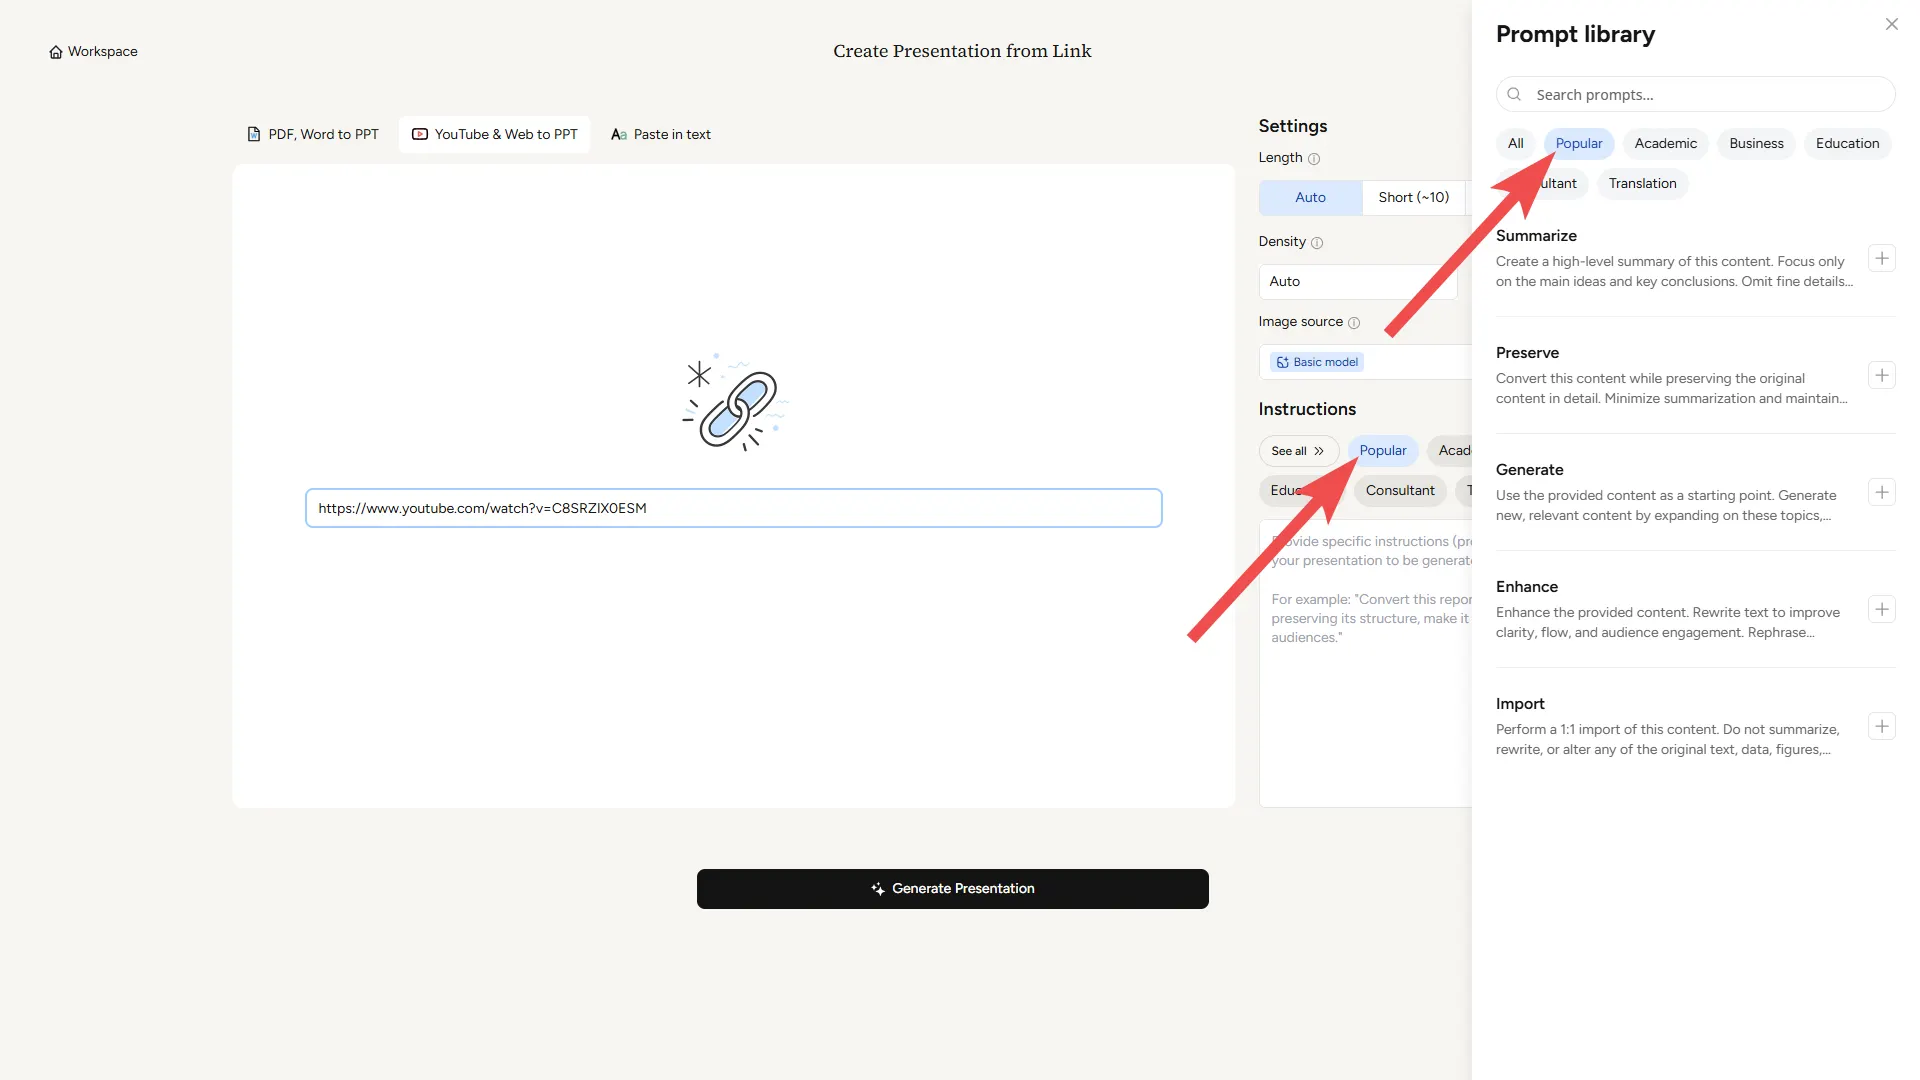Click the Length info icon
This screenshot has height=1080, width=1920.
click(x=1314, y=159)
